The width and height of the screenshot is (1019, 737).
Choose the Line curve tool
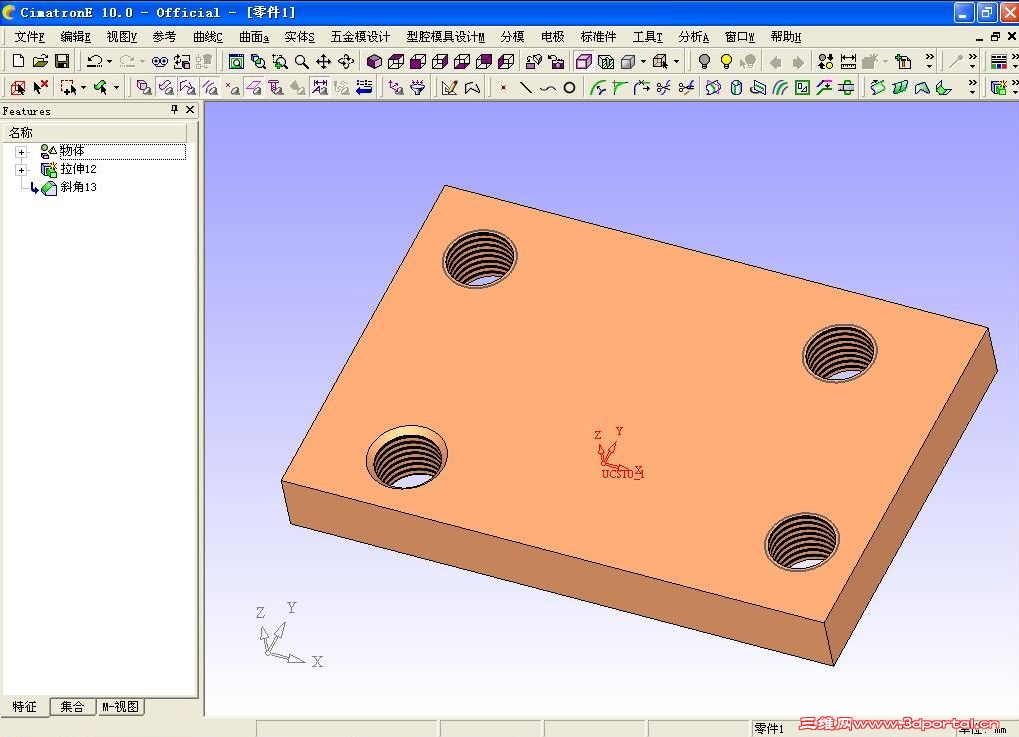(x=526, y=87)
